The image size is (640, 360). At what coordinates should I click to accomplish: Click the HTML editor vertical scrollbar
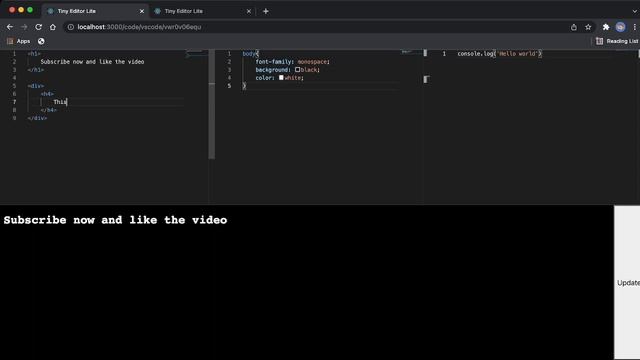211,104
